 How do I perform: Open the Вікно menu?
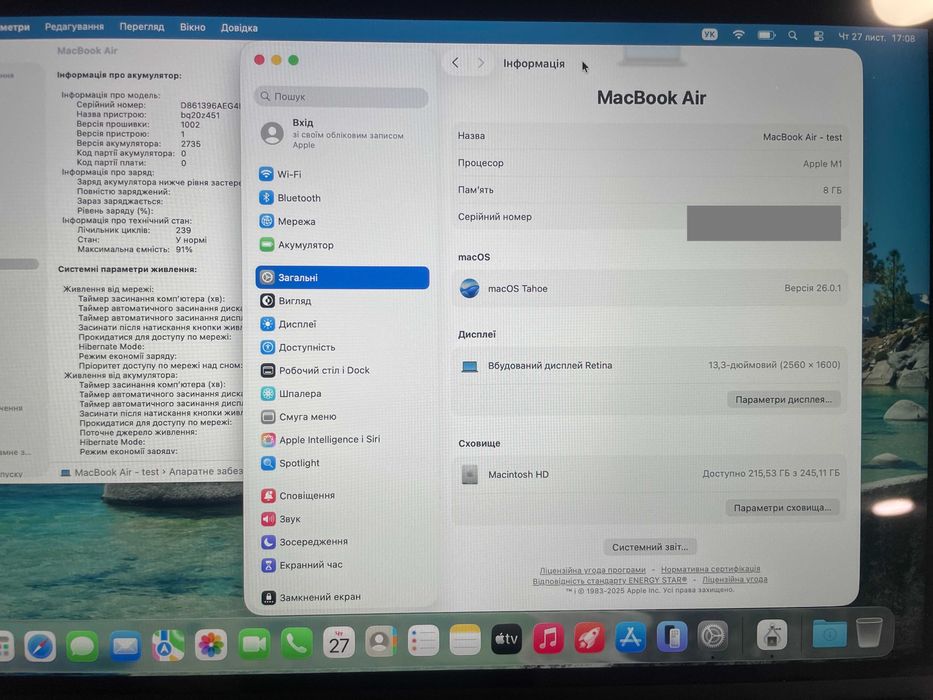(193, 27)
